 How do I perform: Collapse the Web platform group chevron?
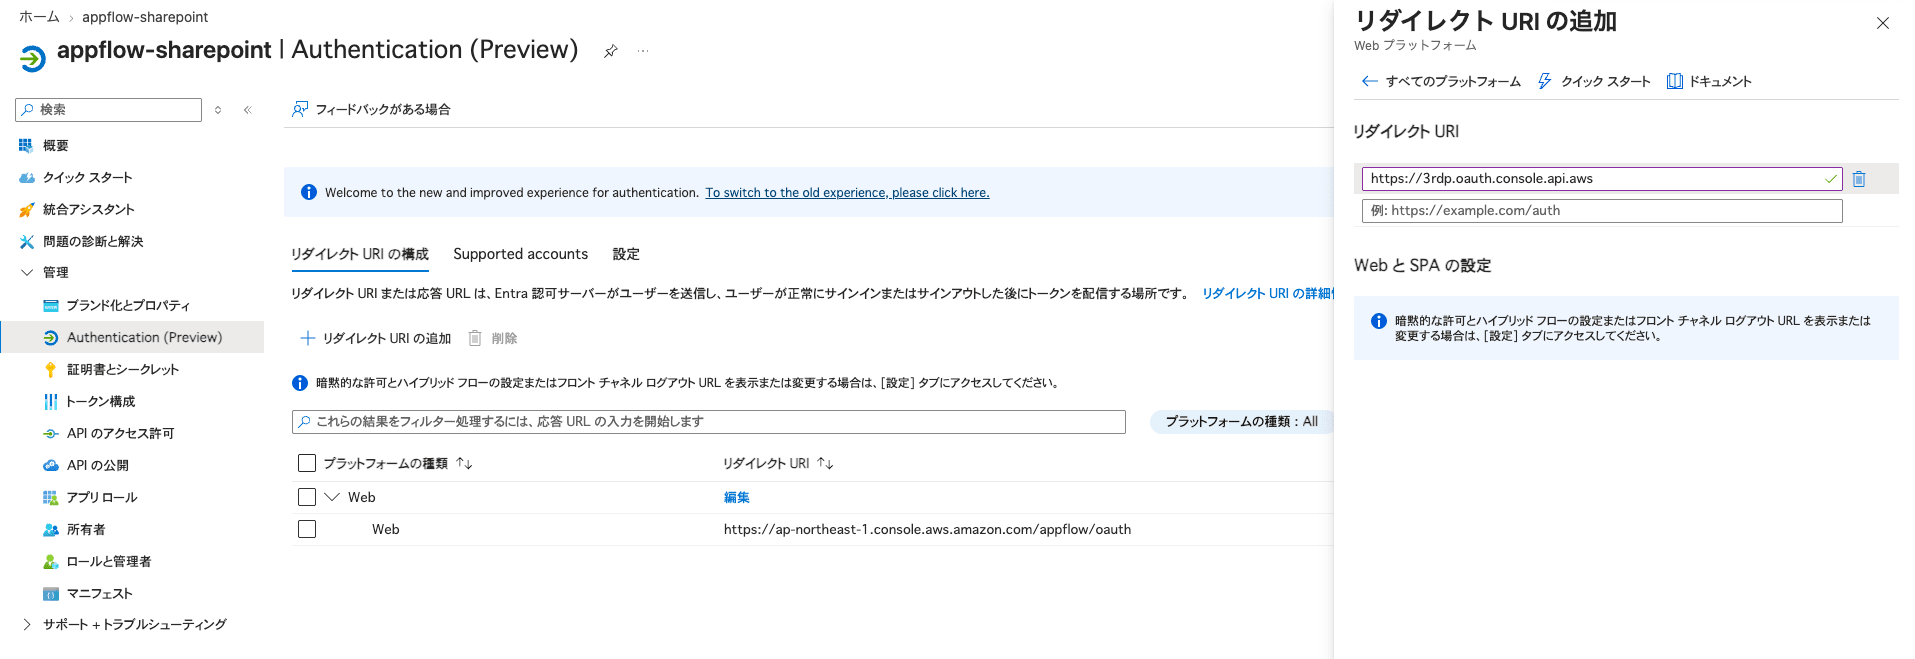click(x=332, y=497)
